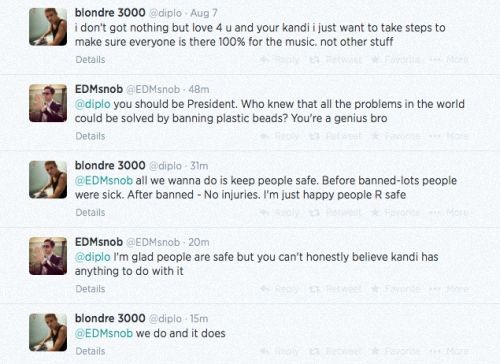Expand Details under the last 15m tweet
The image size is (500, 364).
90,351
